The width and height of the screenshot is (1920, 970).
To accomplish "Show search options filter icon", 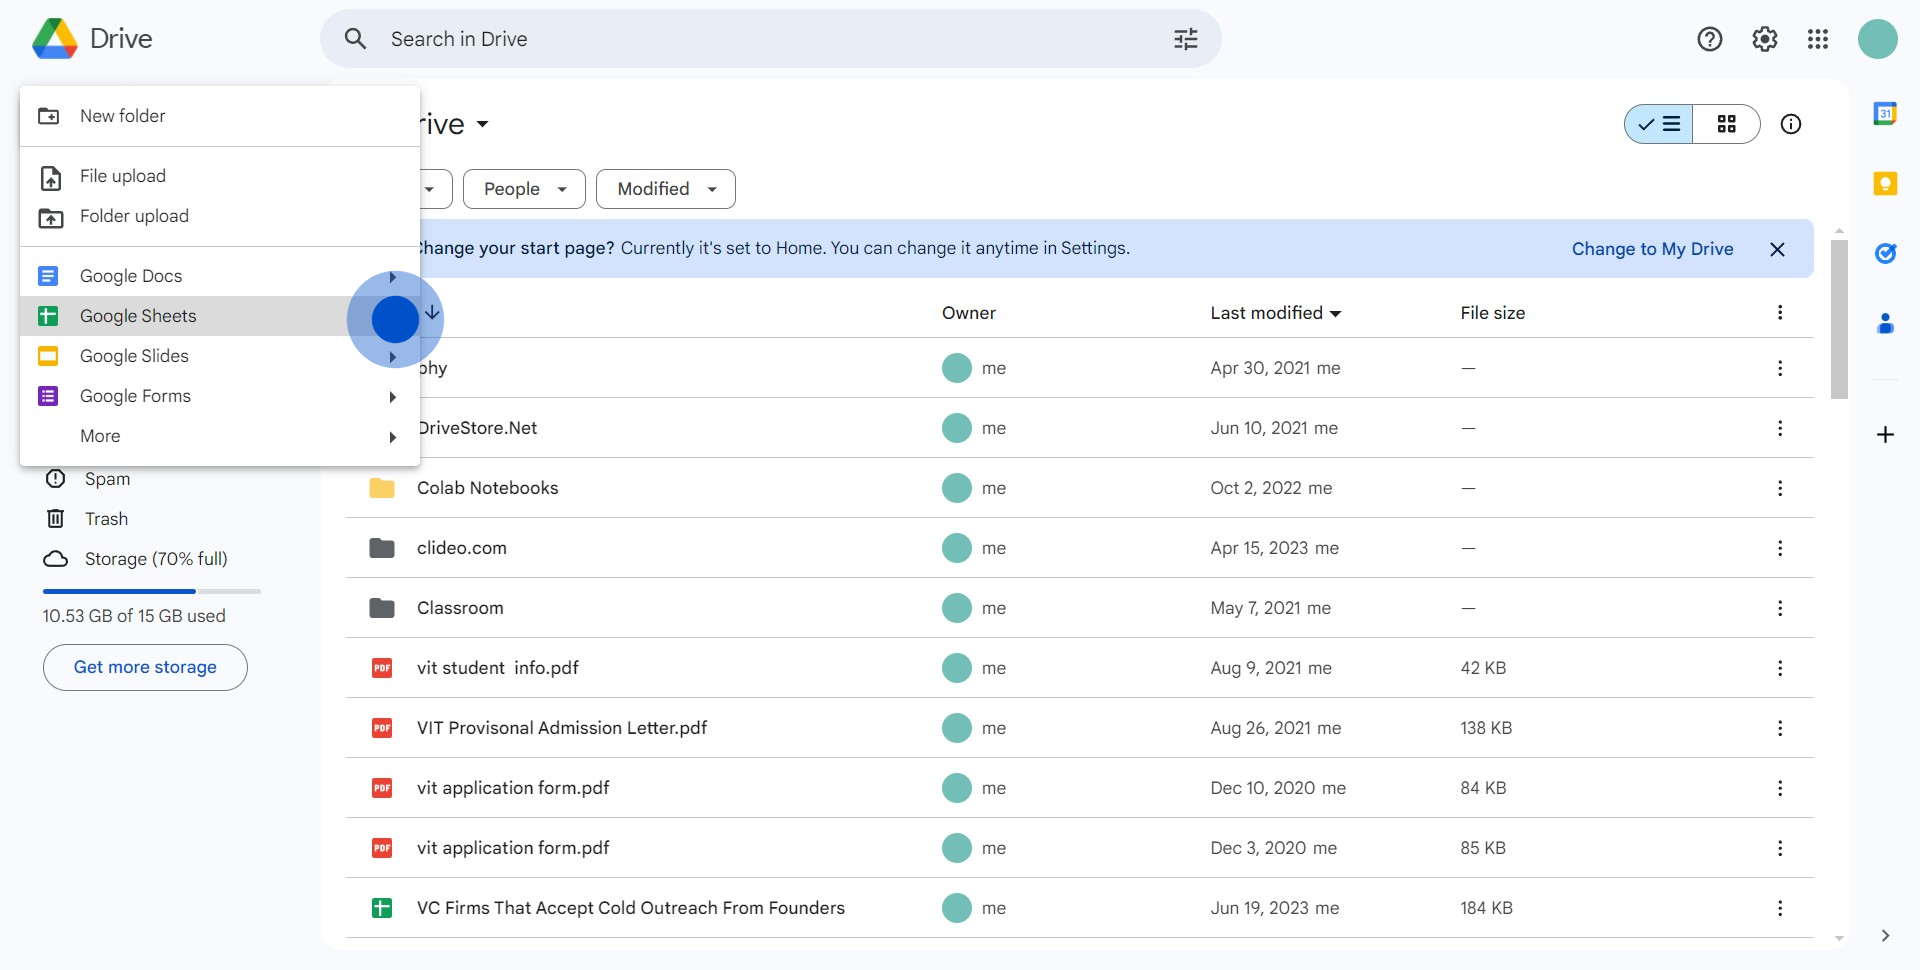I will coord(1186,39).
